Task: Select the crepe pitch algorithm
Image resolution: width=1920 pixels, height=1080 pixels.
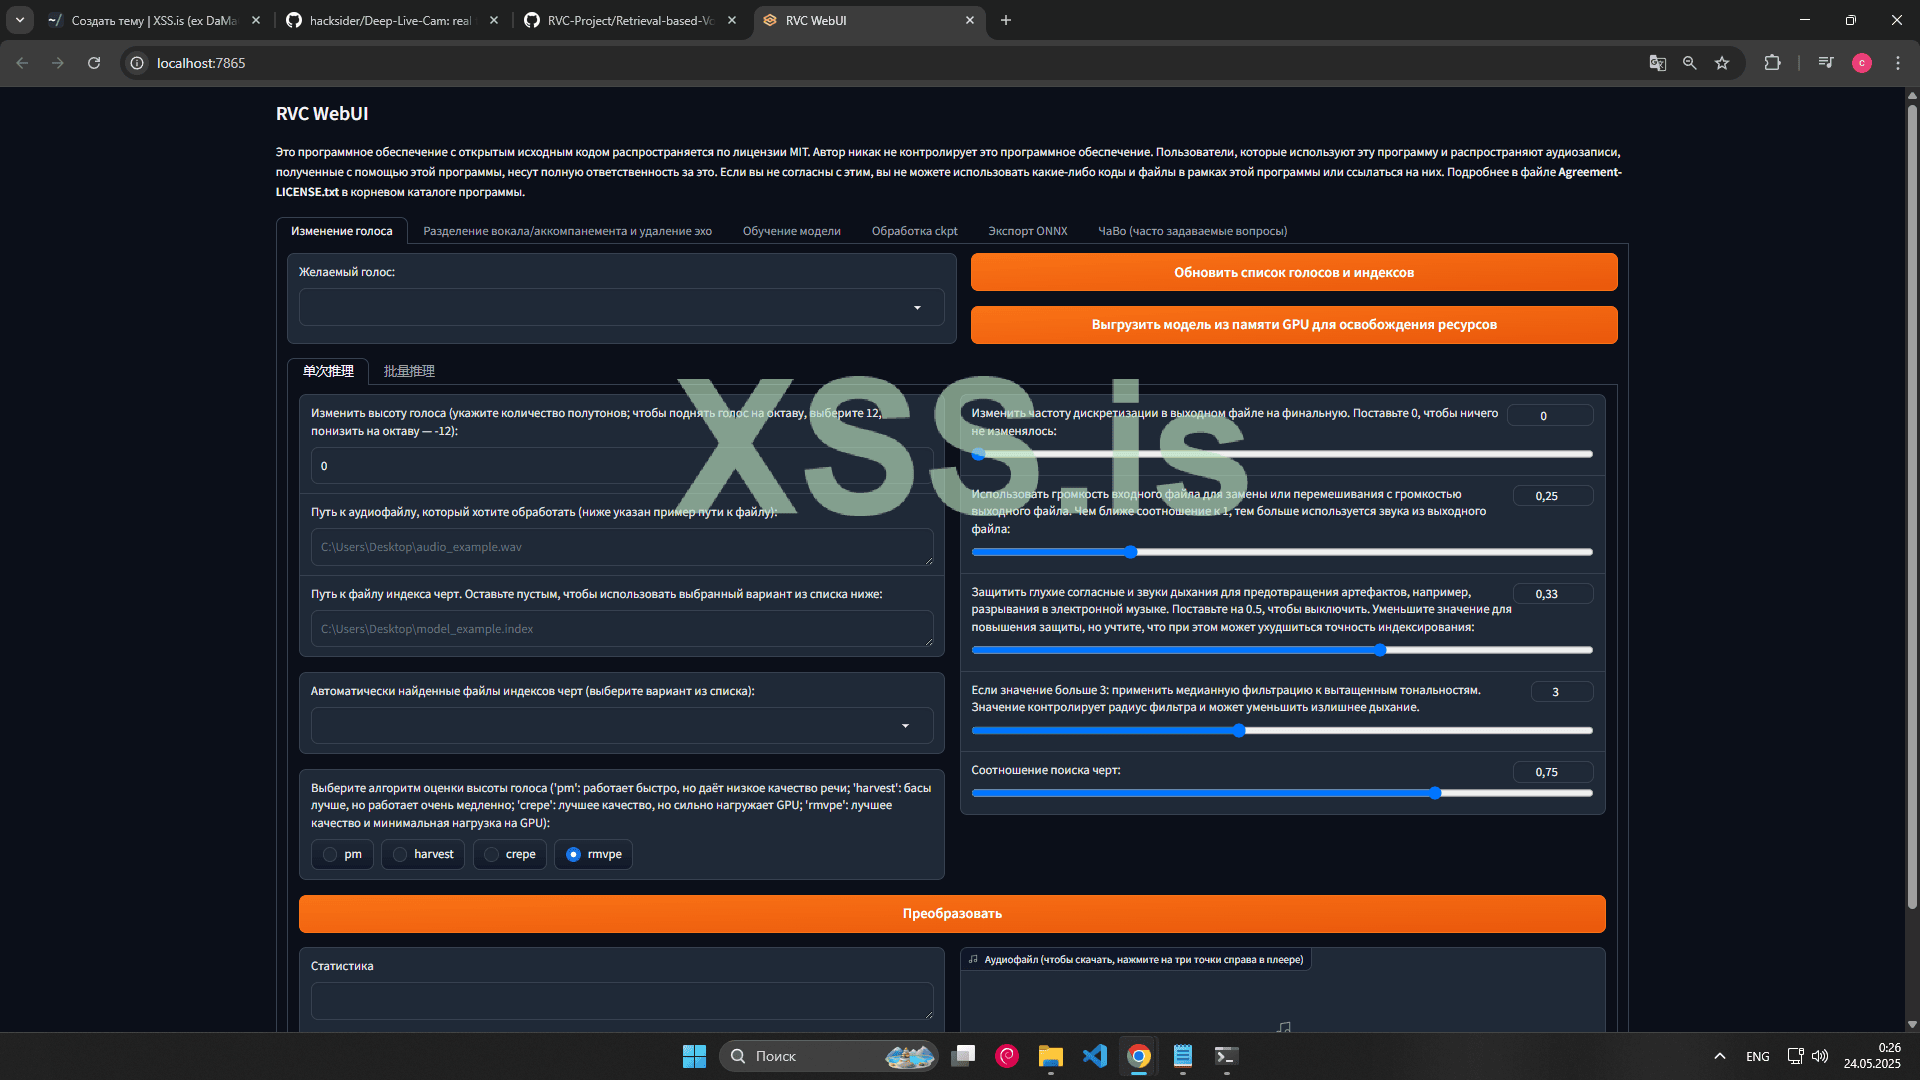Action: (492, 854)
